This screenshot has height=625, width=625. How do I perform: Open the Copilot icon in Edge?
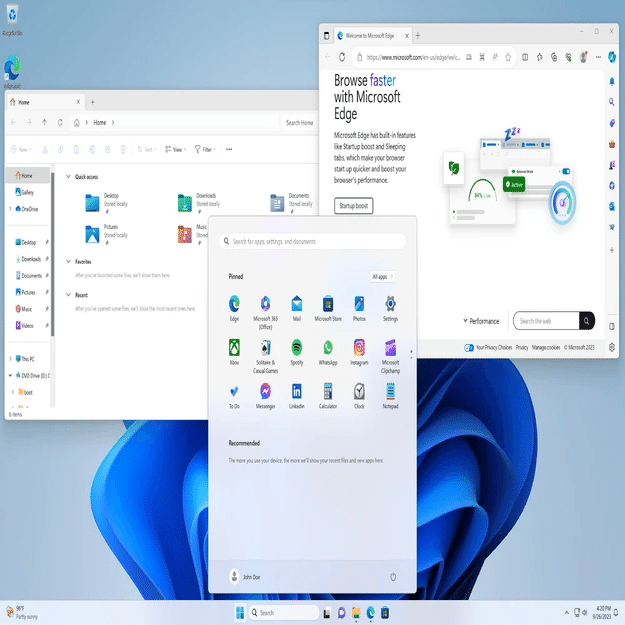(x=612, y=57)
